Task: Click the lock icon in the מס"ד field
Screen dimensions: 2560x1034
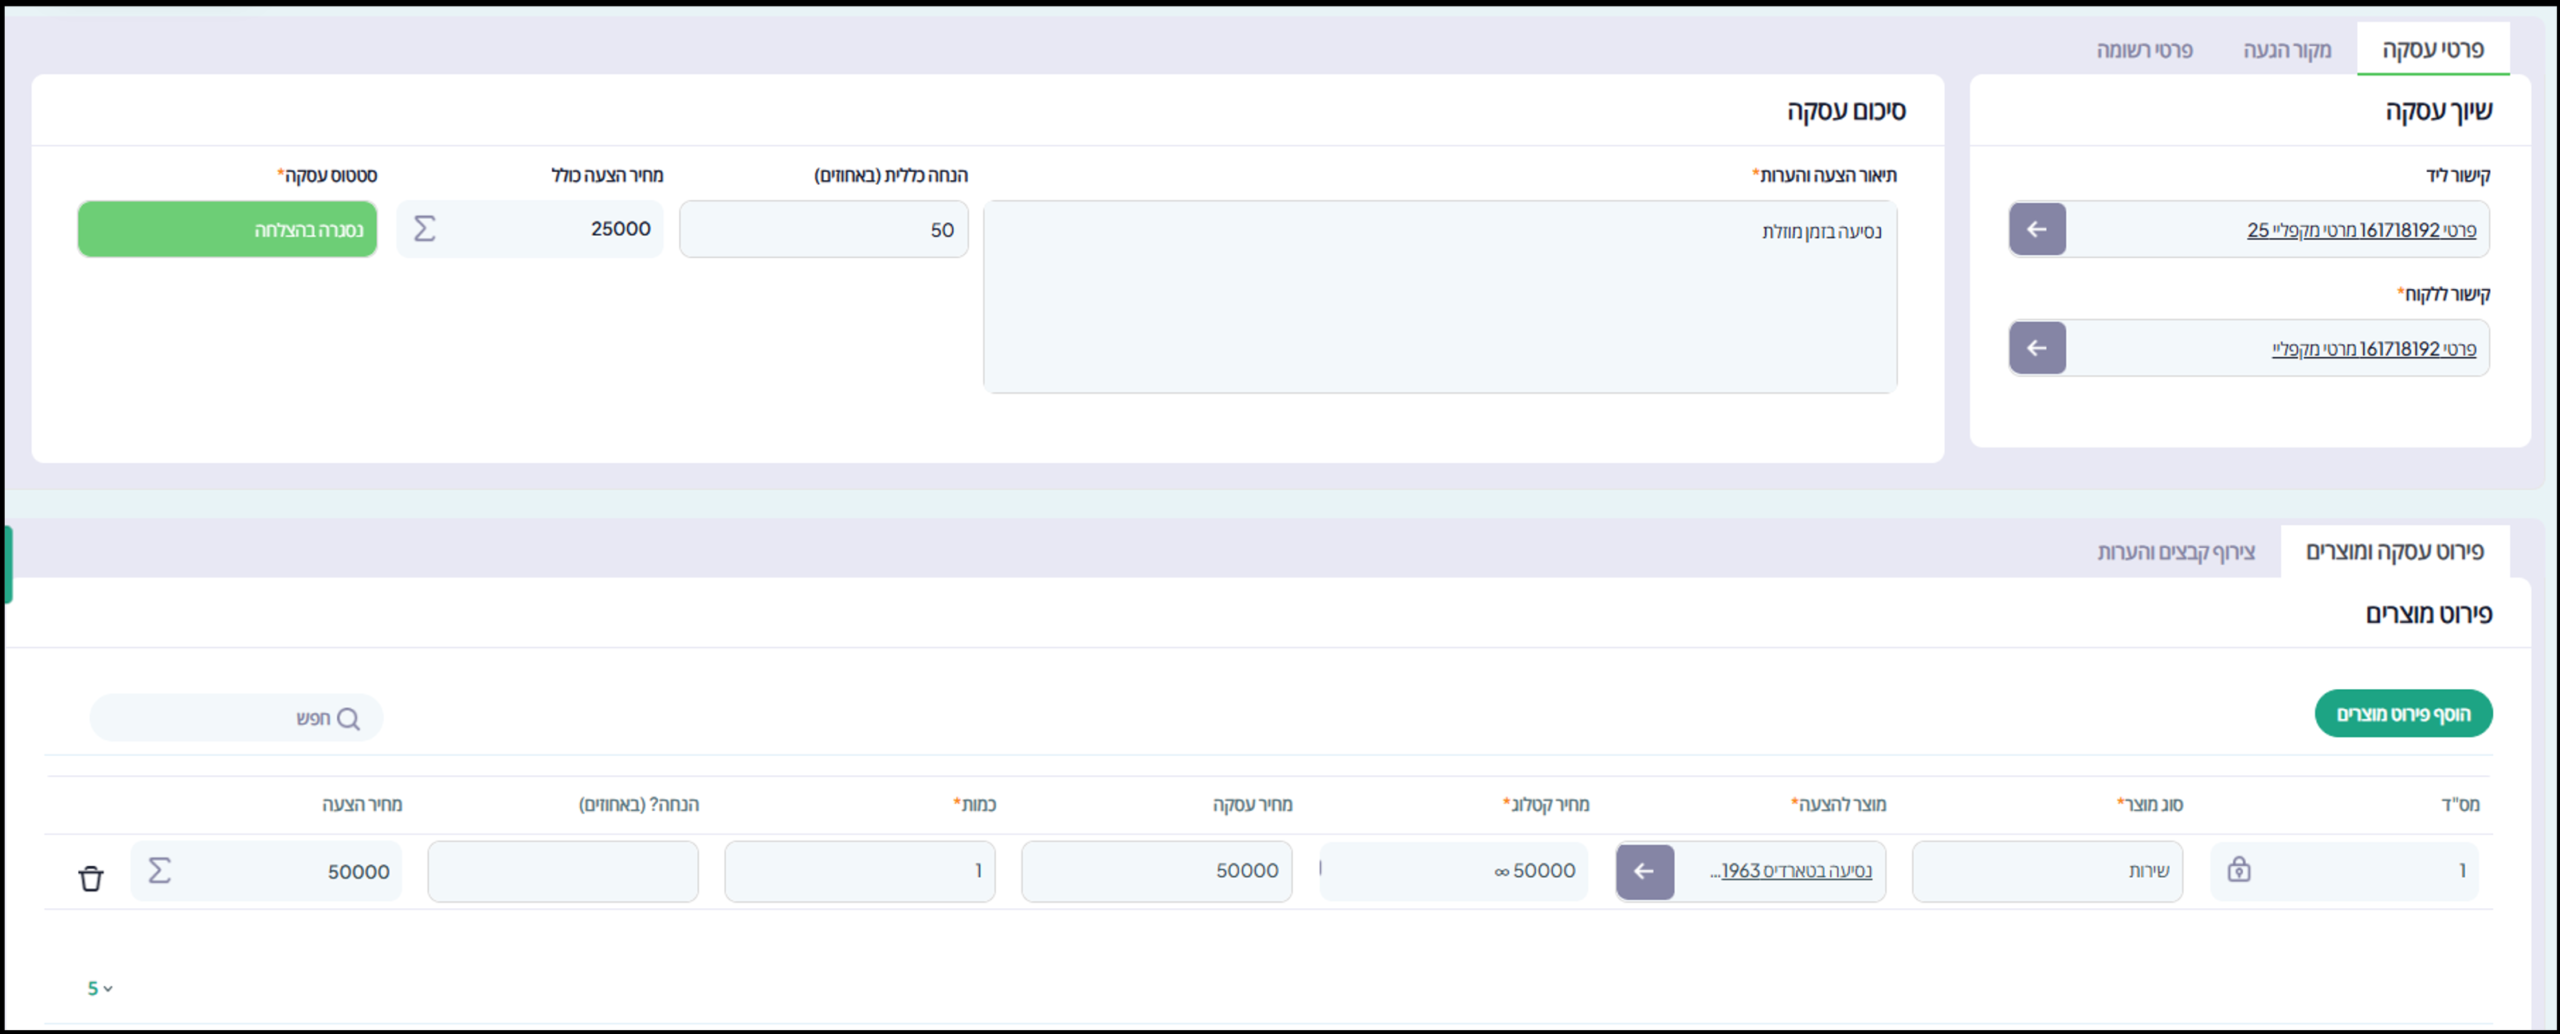Action: coord(2239,870)
